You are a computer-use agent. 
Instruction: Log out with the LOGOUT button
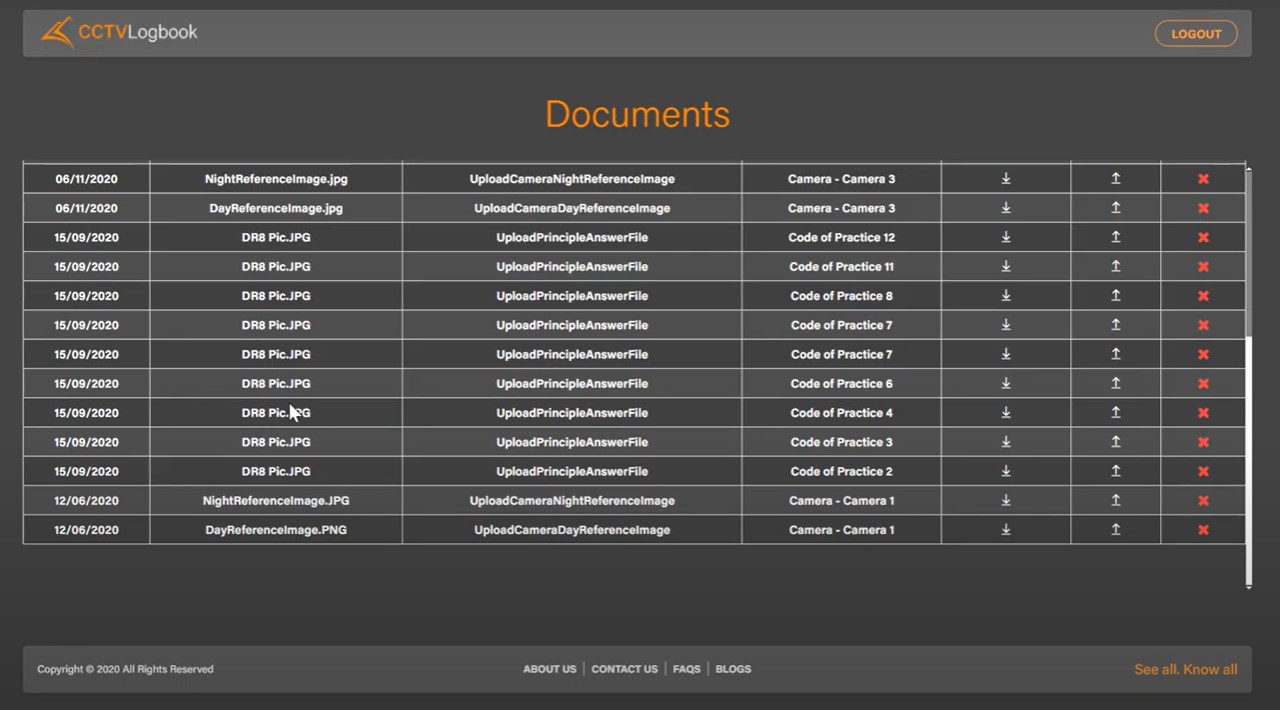point(1196,34)
